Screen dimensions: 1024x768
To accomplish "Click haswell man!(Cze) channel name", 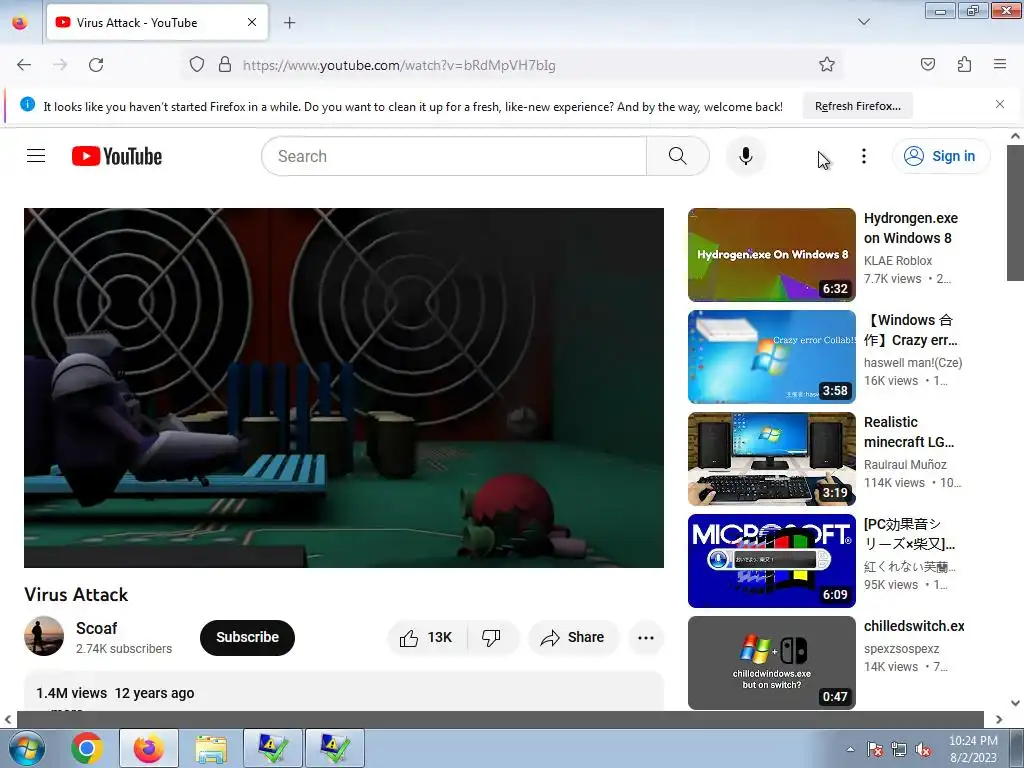I will (x=913, y=362).
